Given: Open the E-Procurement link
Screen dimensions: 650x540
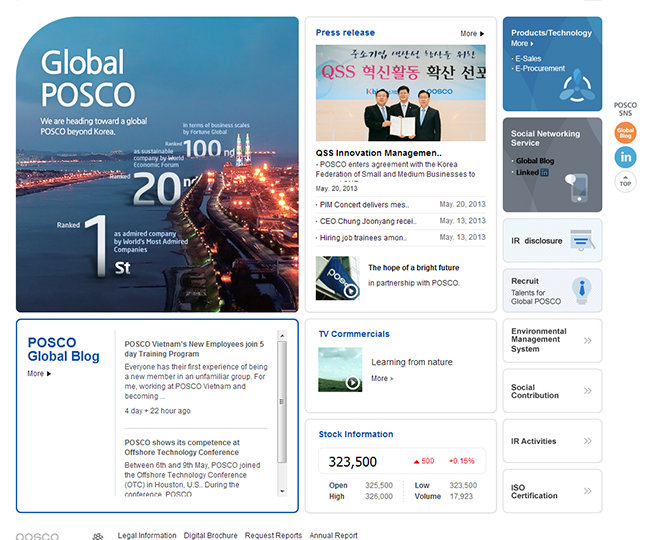Looking at the screenshot, I should pyautogui.click(x=540, y=68).
